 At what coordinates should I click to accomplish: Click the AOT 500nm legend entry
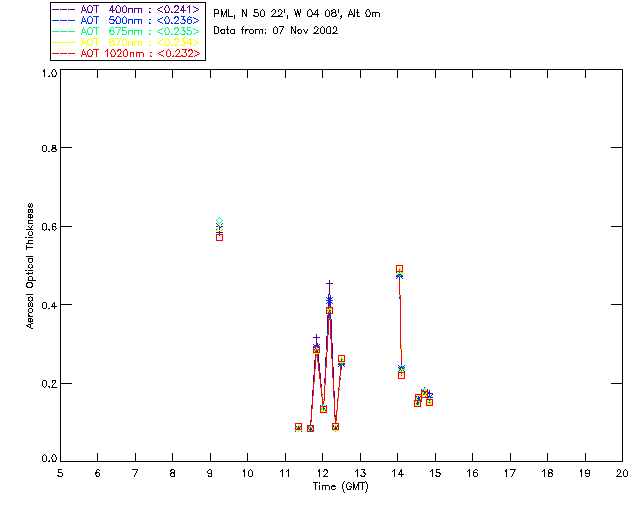click(126, 20)
